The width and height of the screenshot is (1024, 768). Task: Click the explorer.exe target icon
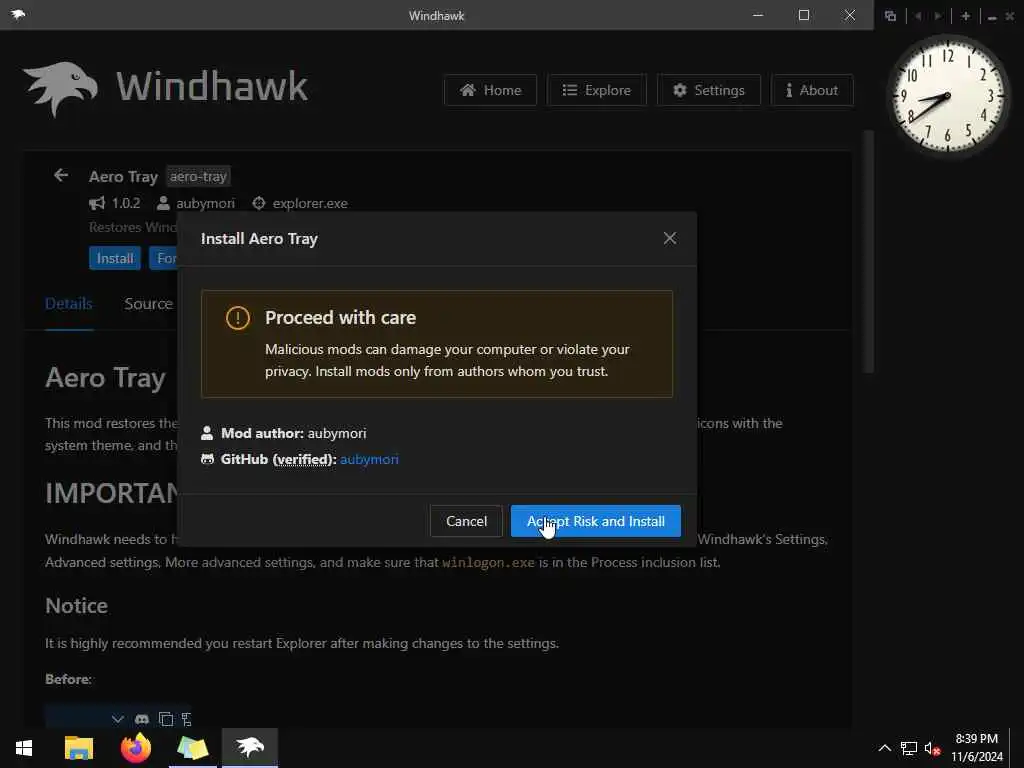(259, 203)
